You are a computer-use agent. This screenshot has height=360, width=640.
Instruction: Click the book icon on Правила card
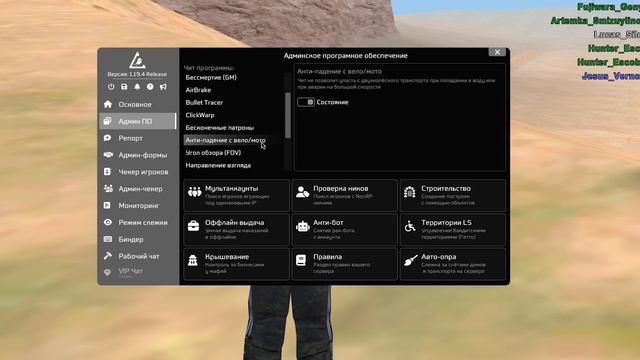click(301, 260)
